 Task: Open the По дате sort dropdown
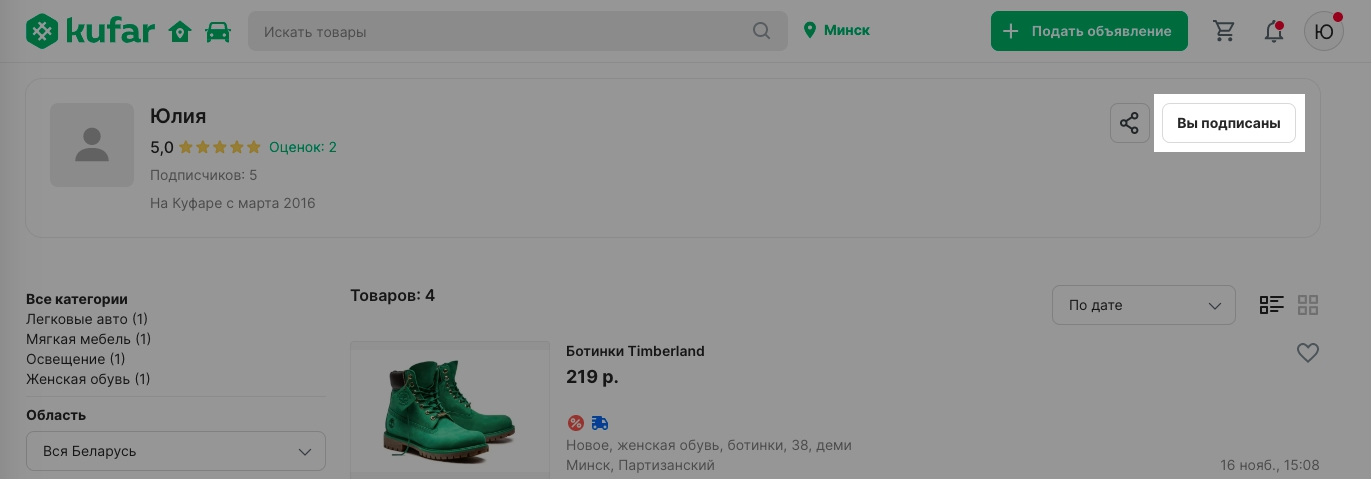coord(1144,305)
